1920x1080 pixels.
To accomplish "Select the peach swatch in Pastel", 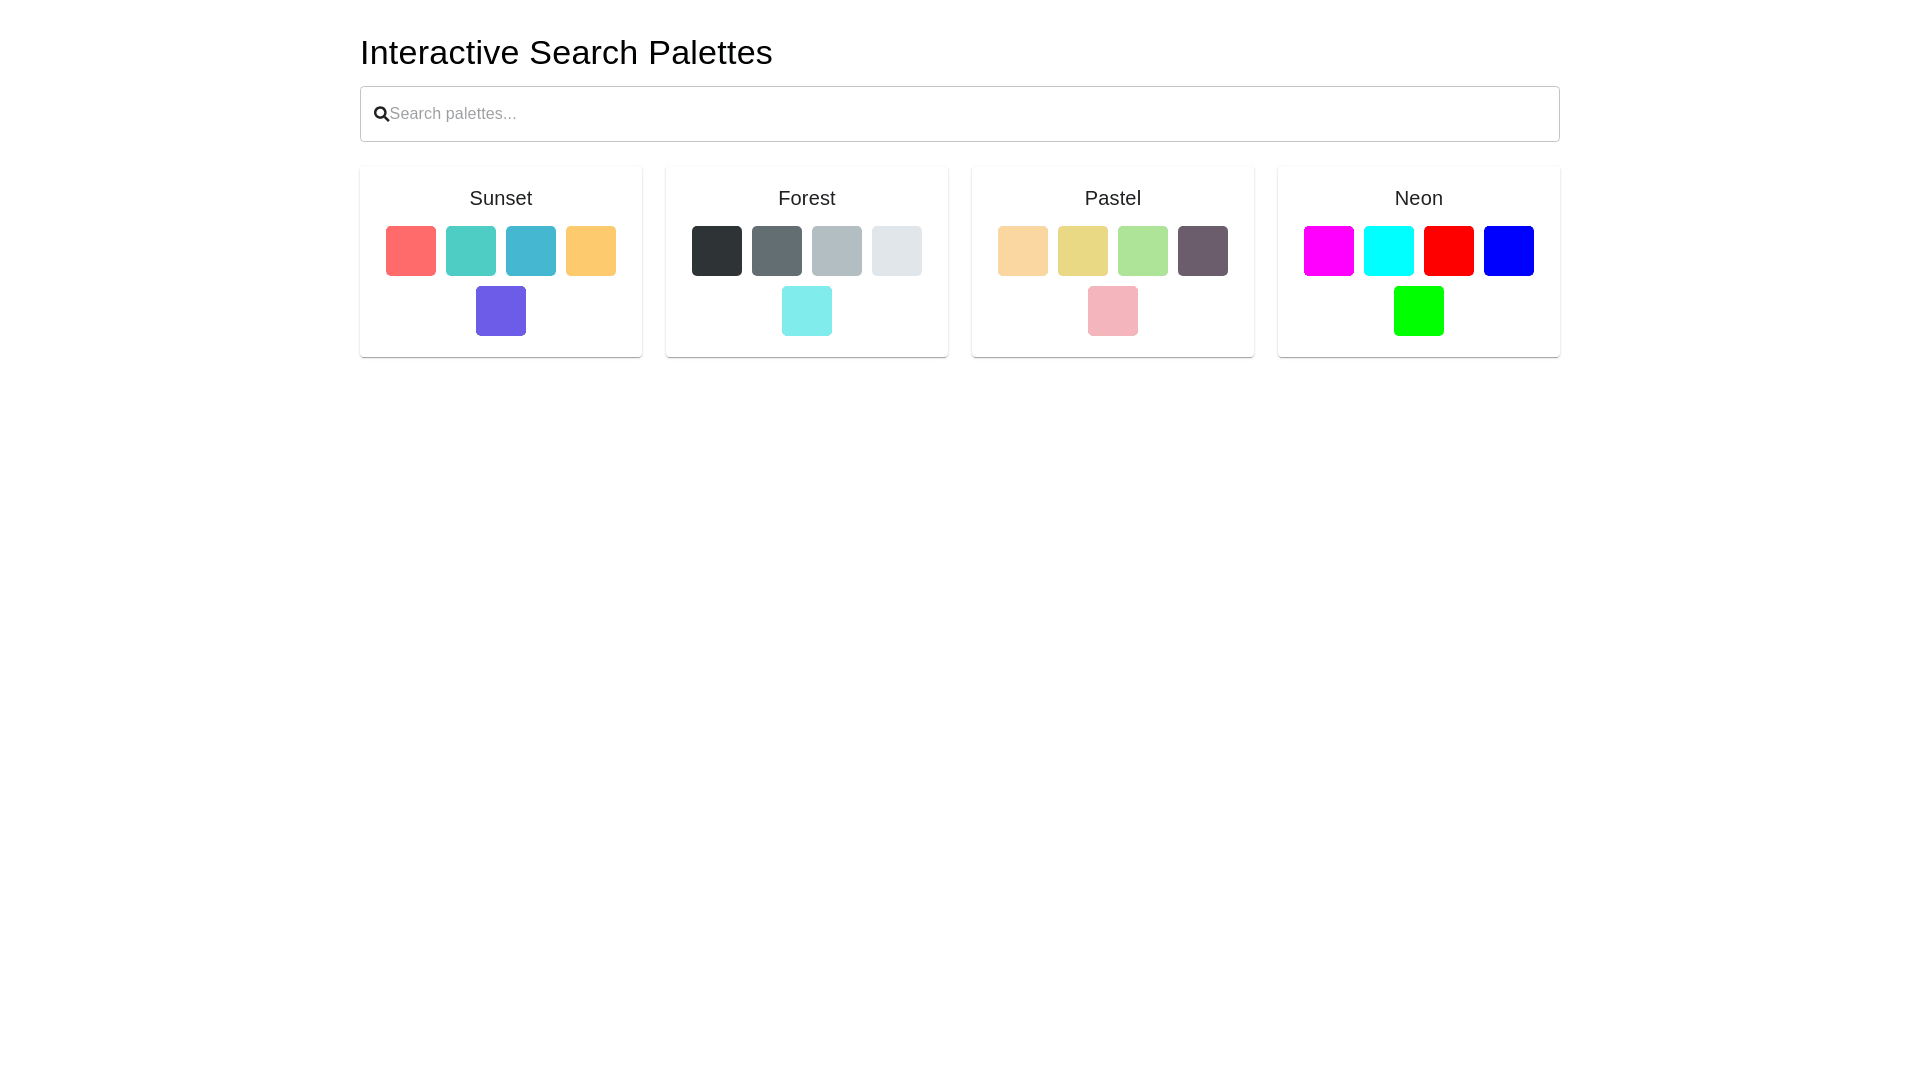I will [x=1022, y=251].
